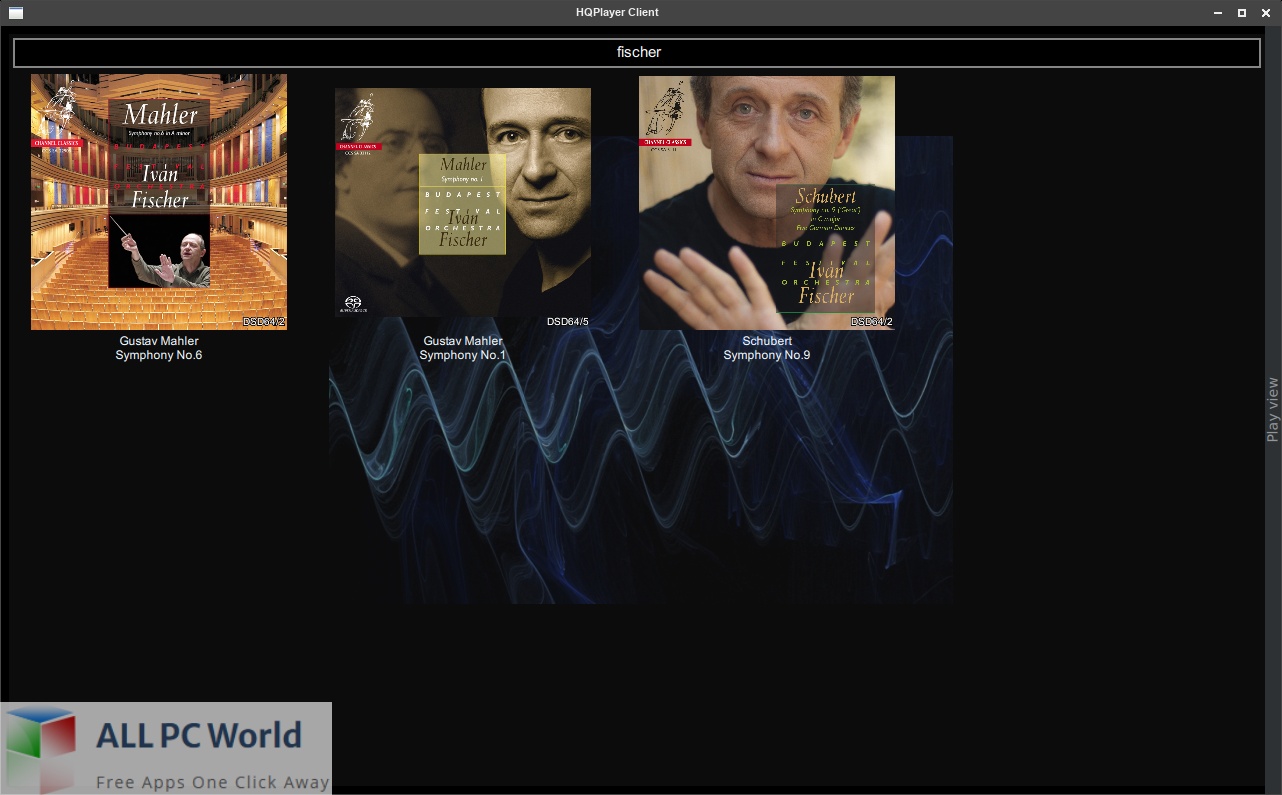Screen dimensions: 1282x795
Task: Open the window menu icon in title bar
Action: click(16, 13)
